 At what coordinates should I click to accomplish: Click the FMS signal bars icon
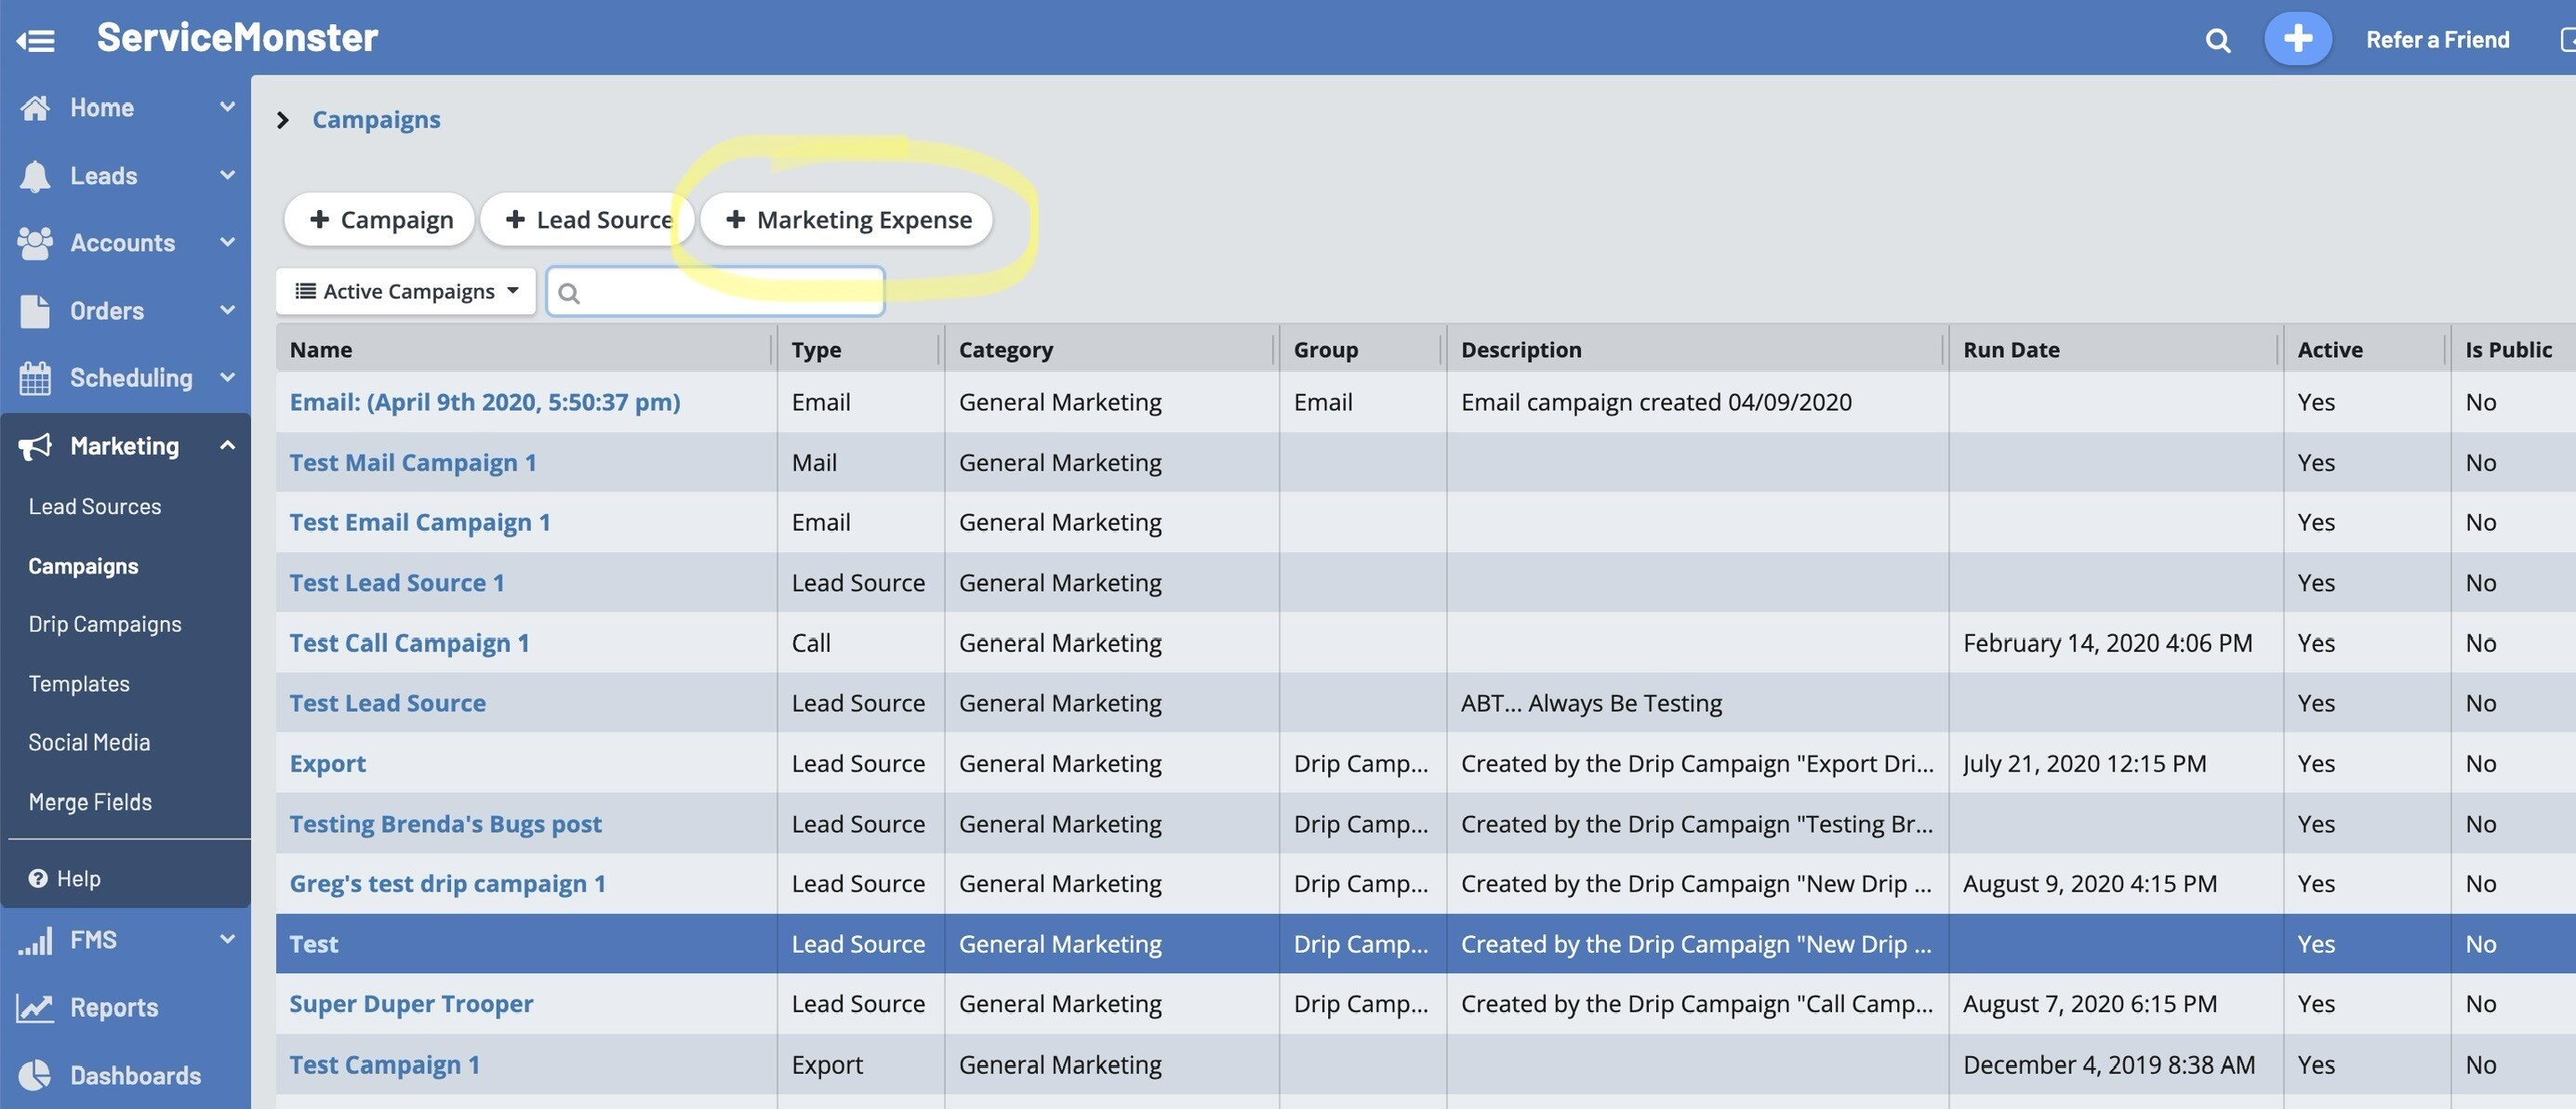(35, 940)
